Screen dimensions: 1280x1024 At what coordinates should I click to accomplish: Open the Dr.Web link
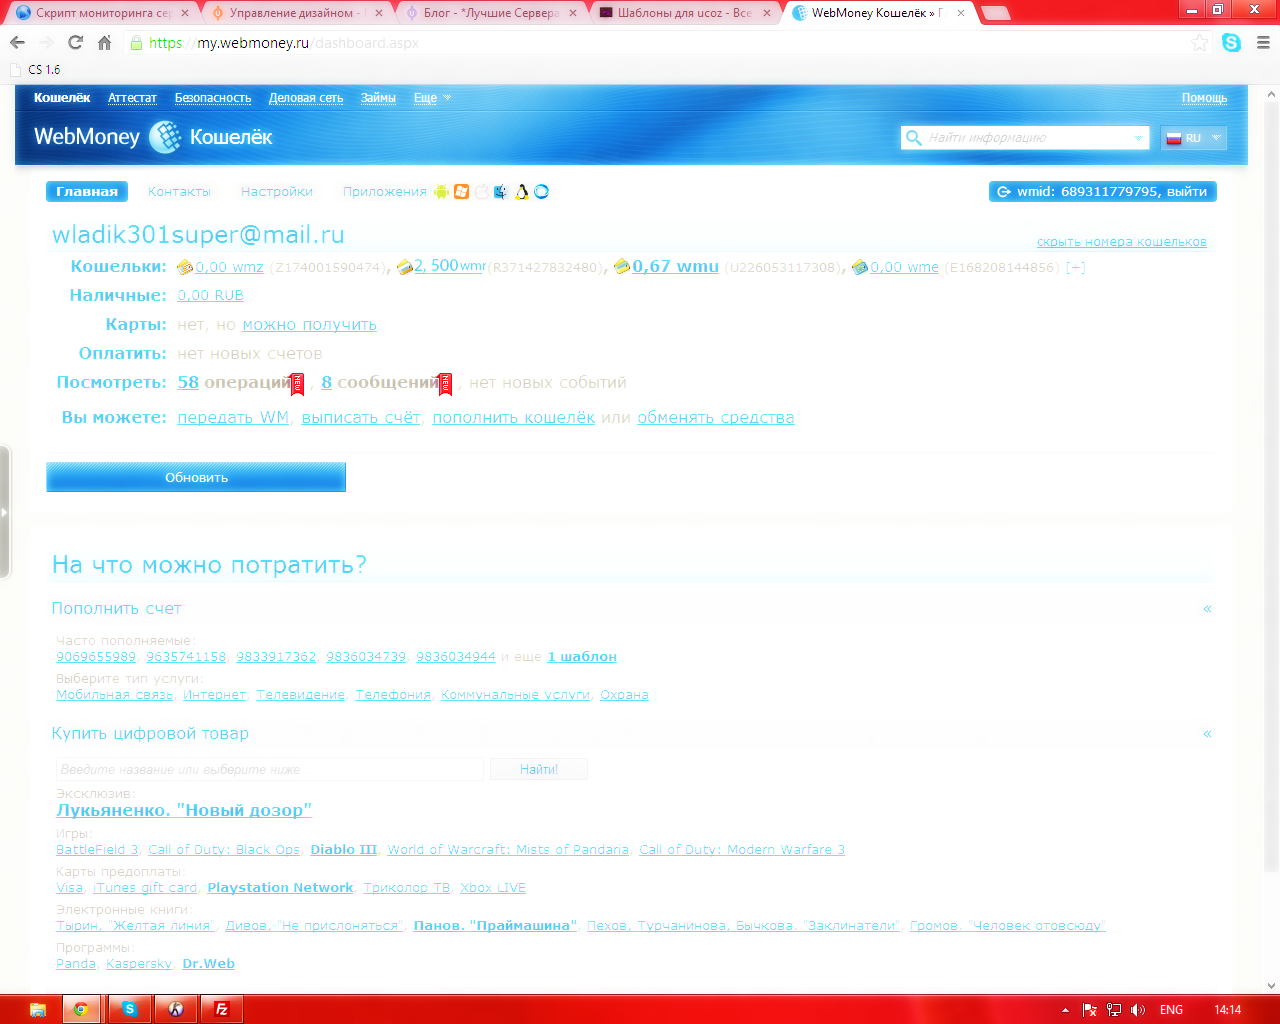click(x=209, y=964)
